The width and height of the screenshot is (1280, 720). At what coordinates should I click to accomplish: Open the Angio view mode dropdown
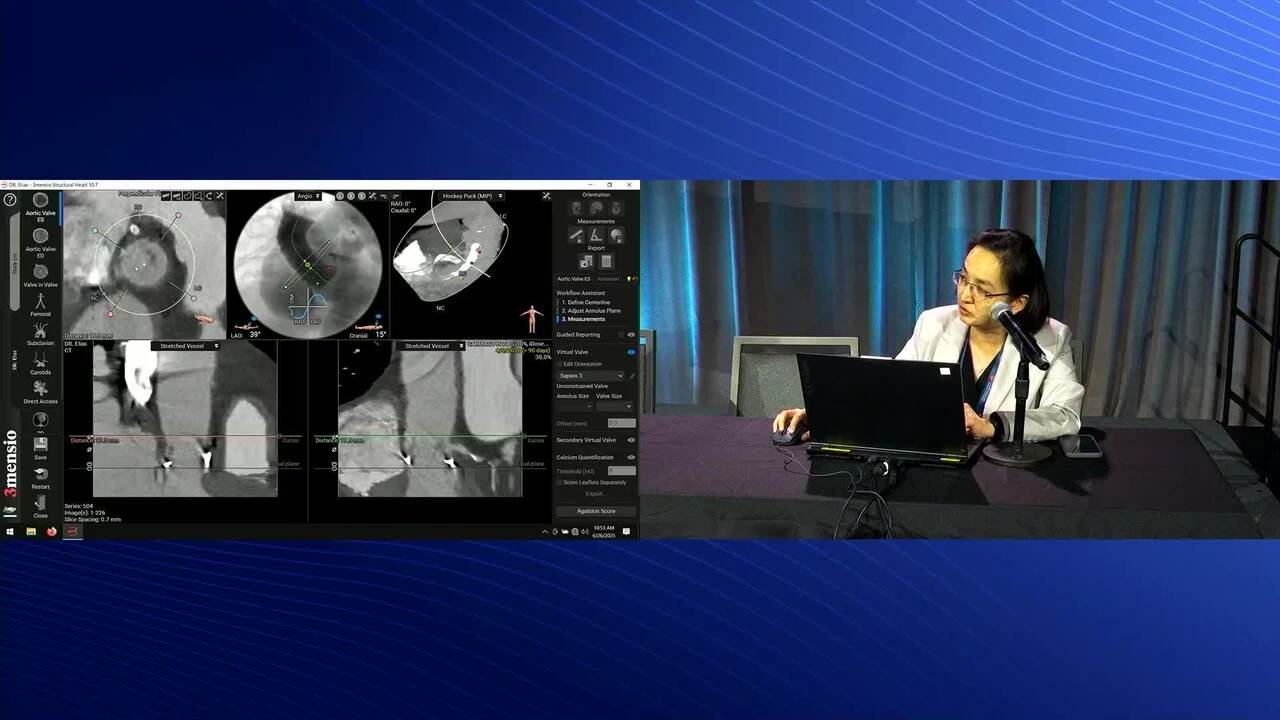[308, 196]
